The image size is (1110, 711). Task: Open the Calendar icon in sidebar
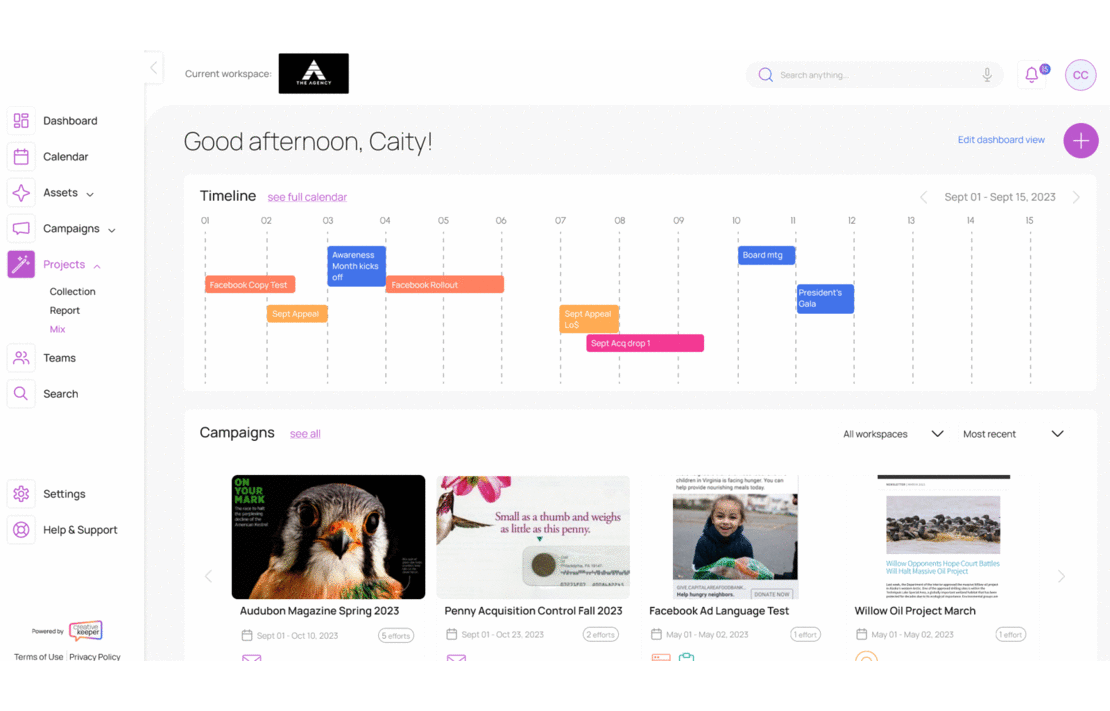coord(21,157)
